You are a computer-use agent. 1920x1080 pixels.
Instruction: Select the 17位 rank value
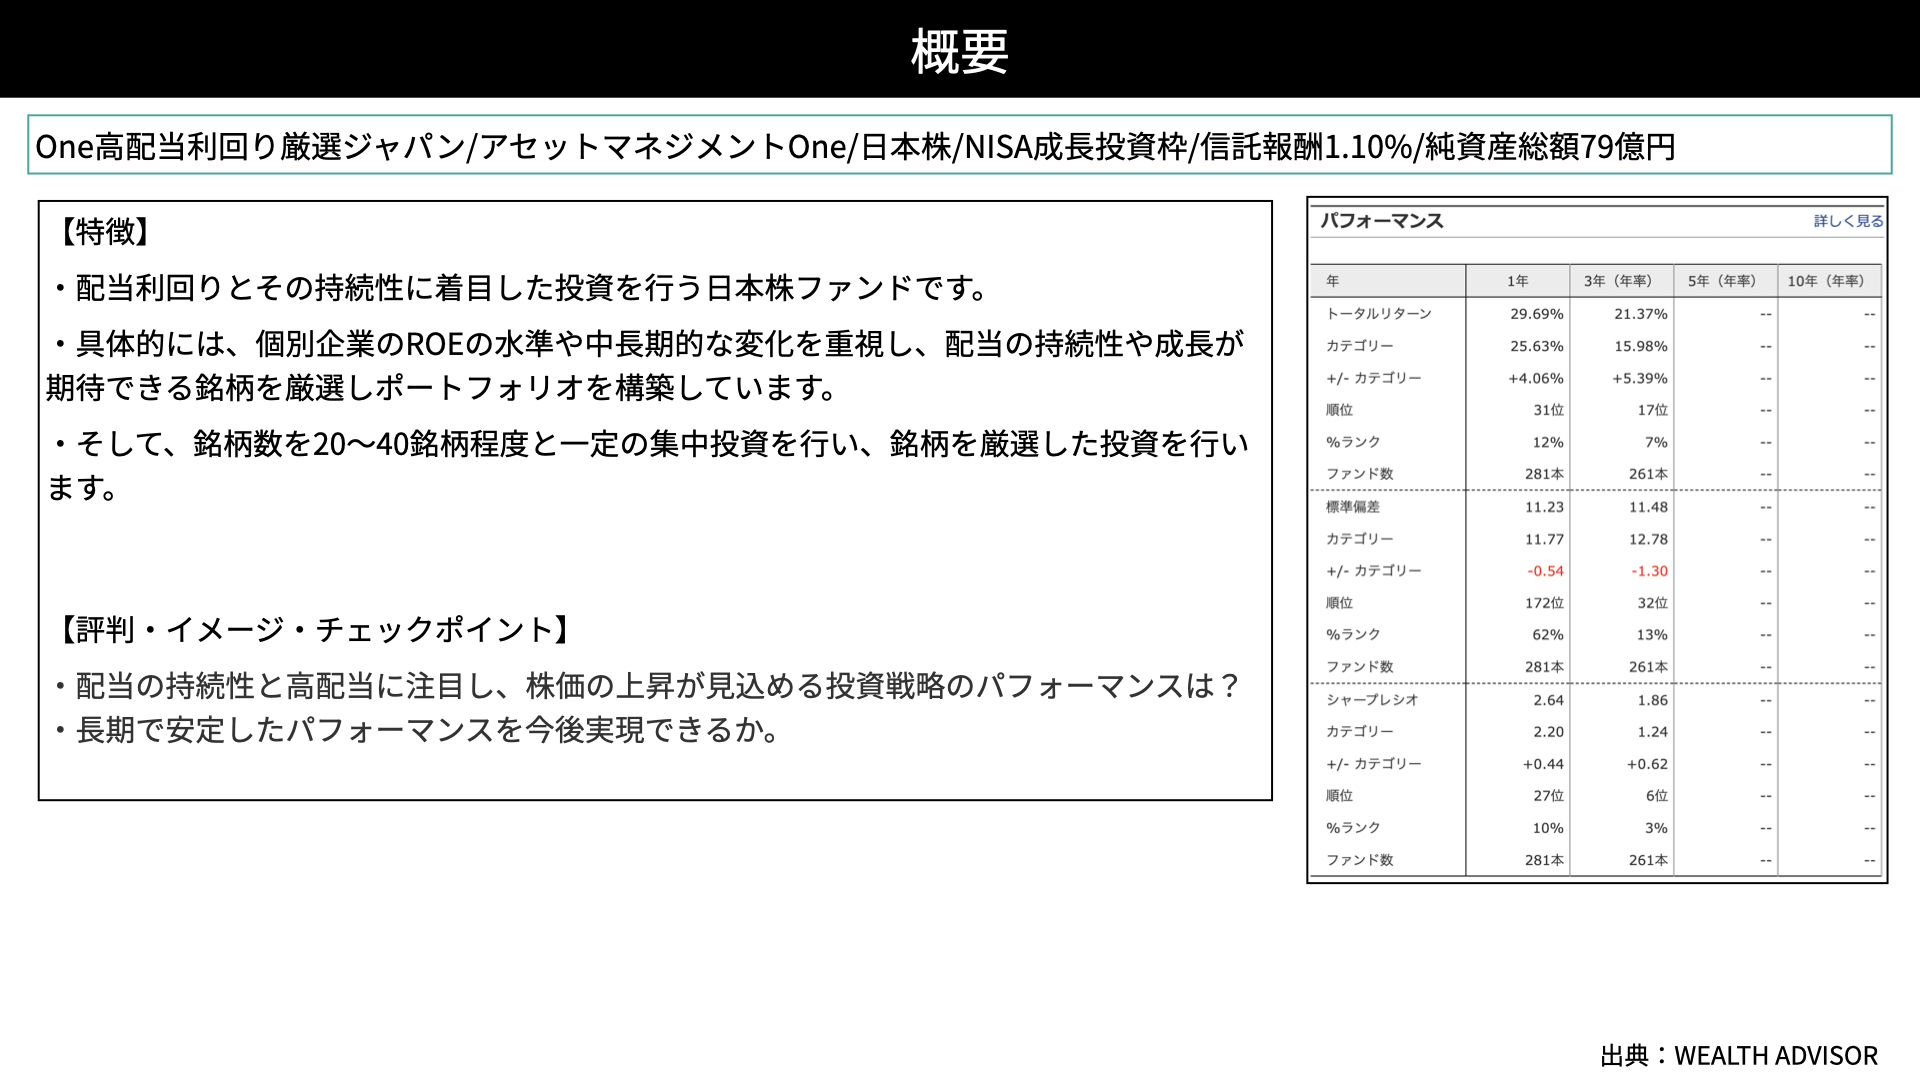1653,410
